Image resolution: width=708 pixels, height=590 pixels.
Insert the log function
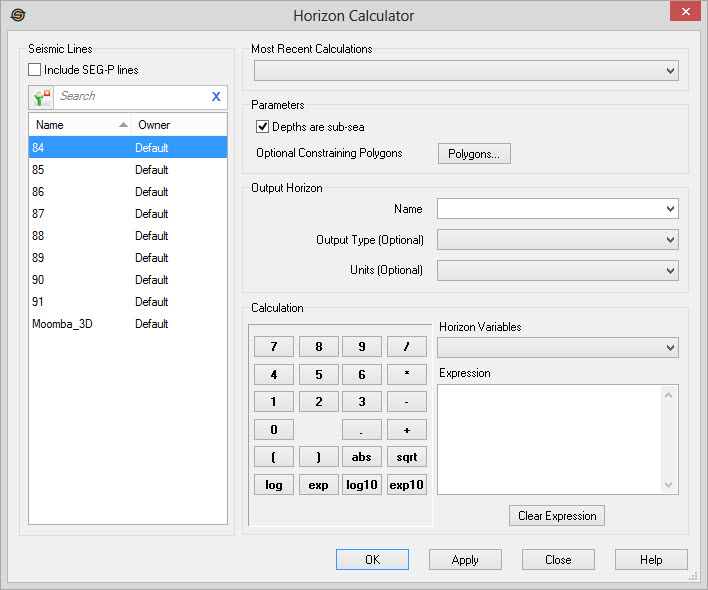(x=274, y=484)
